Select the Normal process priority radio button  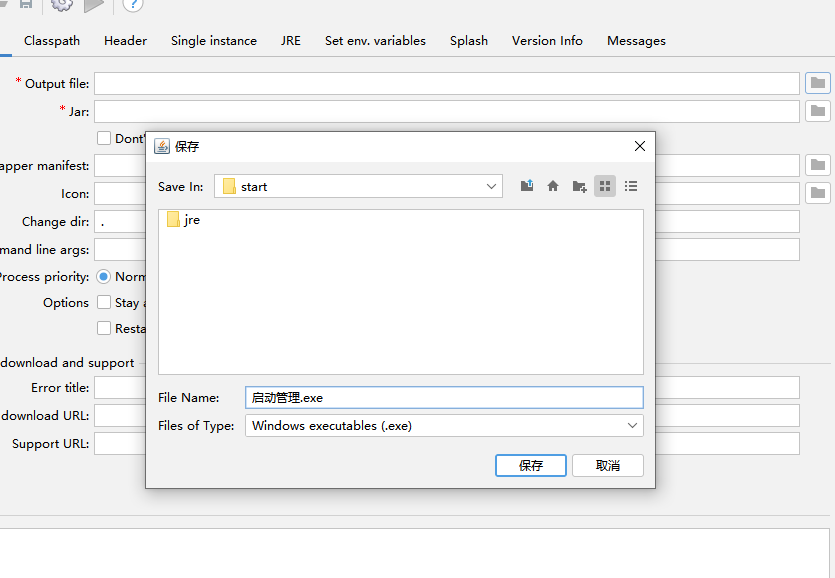(103, 276)
